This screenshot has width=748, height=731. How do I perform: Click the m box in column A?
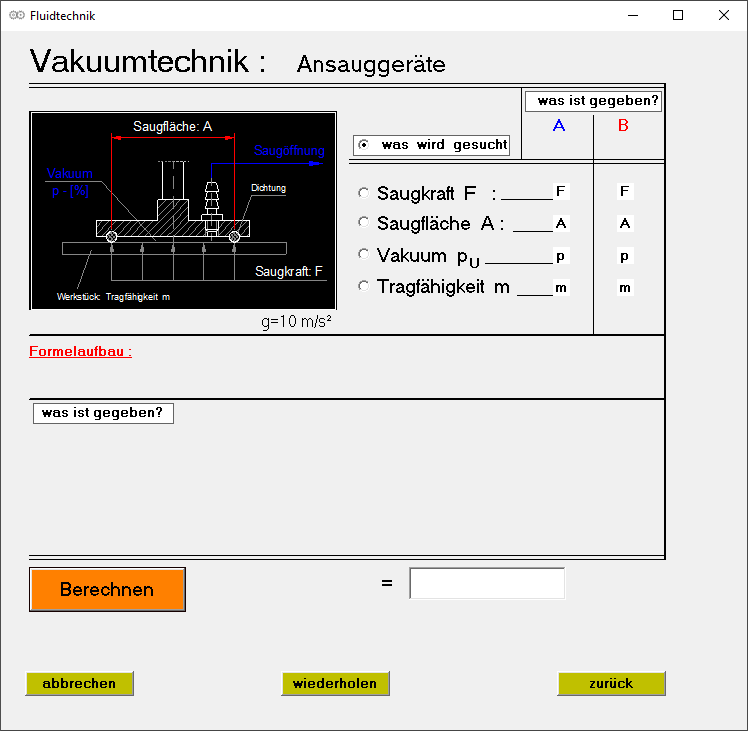tap(561, 288)
